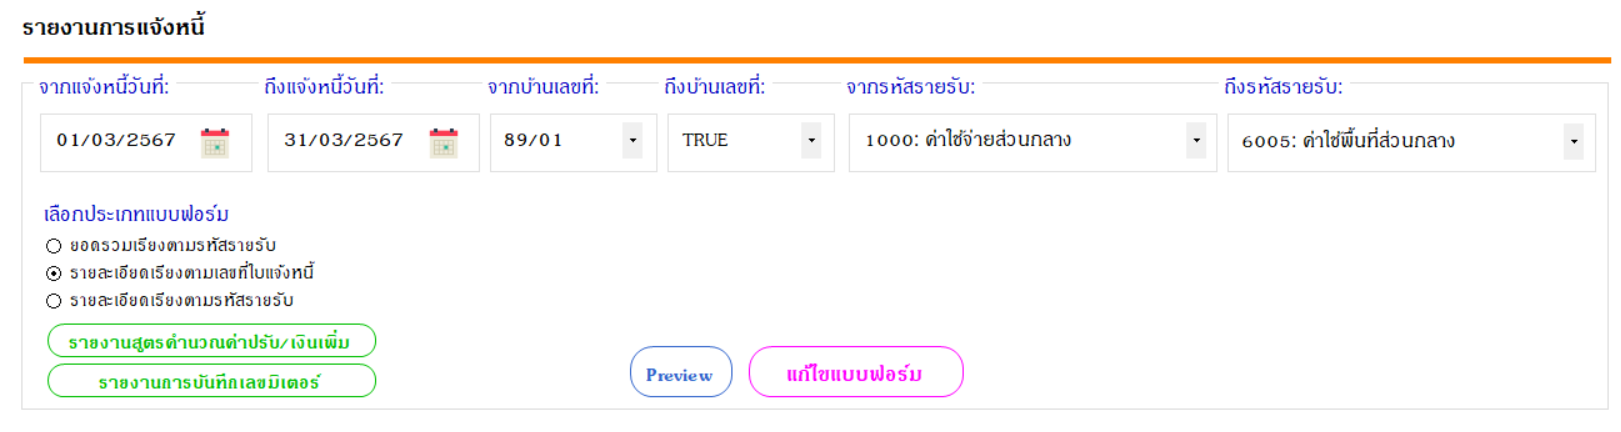Select ยอดรวมเรียงตามรหัสรายรับ radio option

coord(54,246)
